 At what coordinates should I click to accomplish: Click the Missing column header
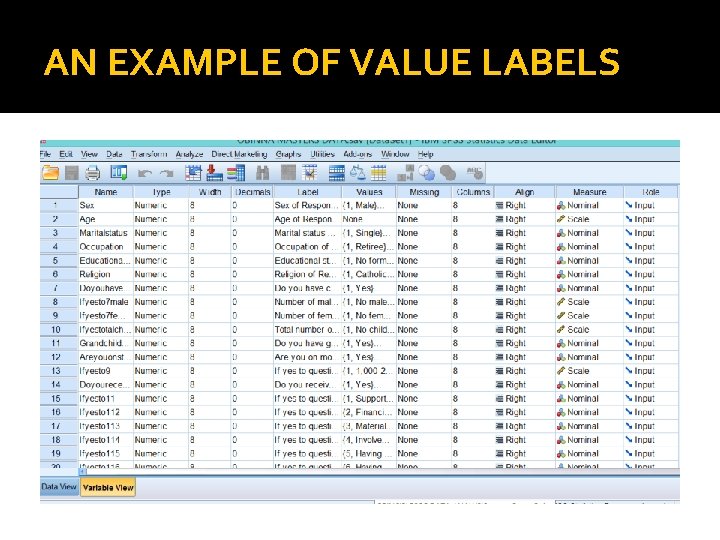point(424,192)
